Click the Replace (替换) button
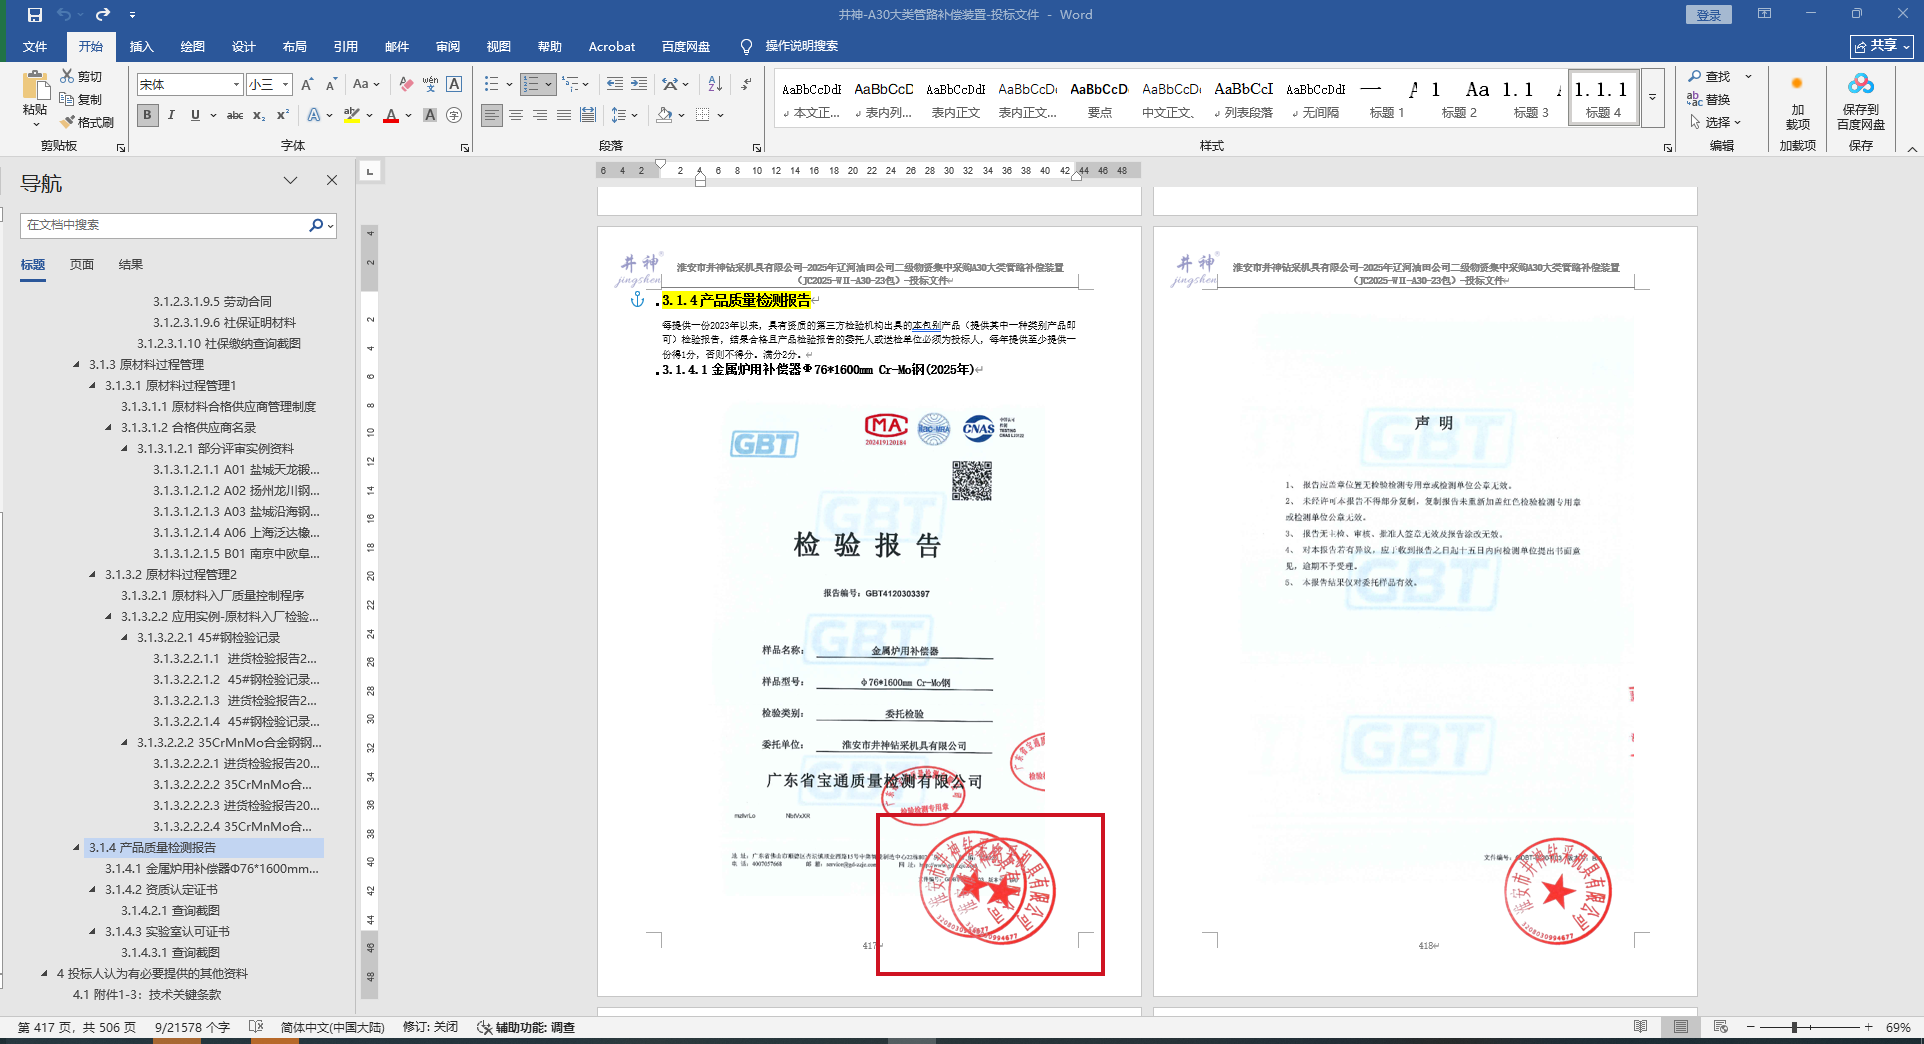 1709,99
